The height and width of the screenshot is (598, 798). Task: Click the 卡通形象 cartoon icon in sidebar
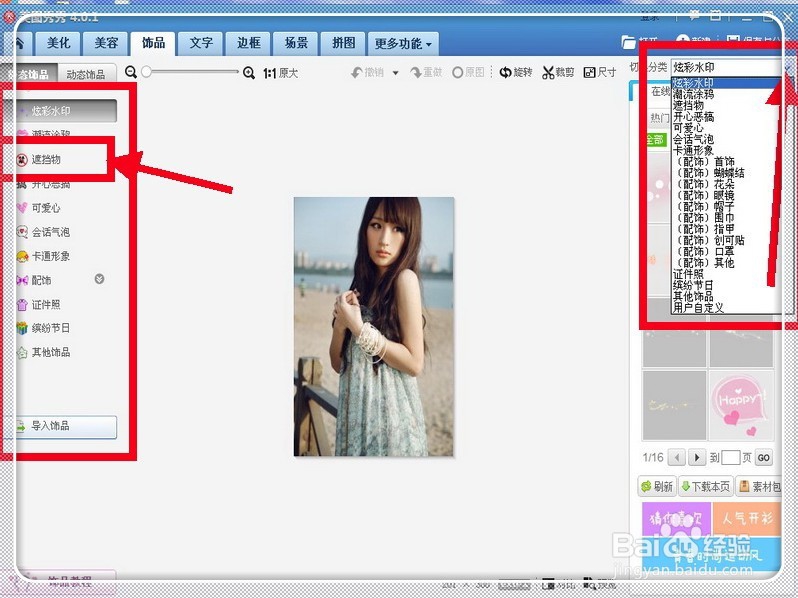22,256
